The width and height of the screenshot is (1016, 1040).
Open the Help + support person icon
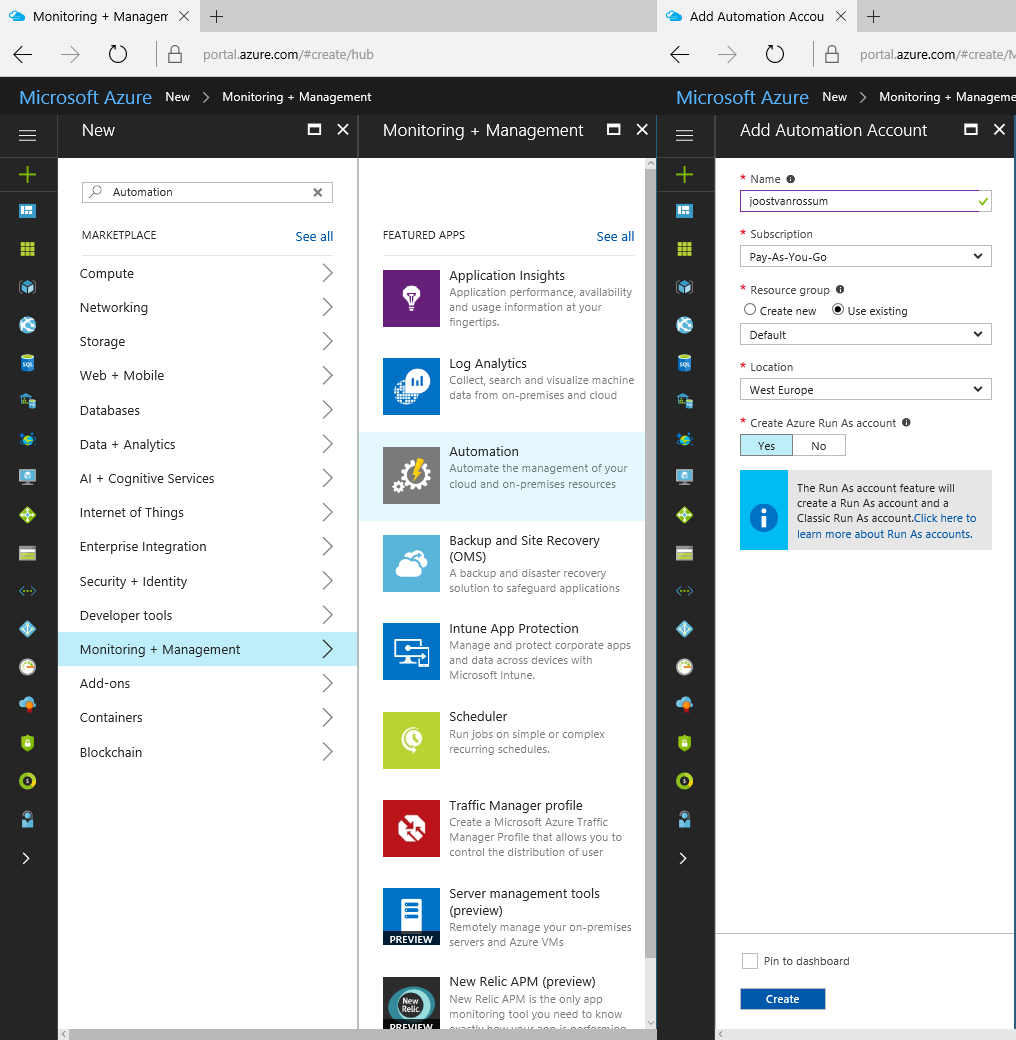27,819
